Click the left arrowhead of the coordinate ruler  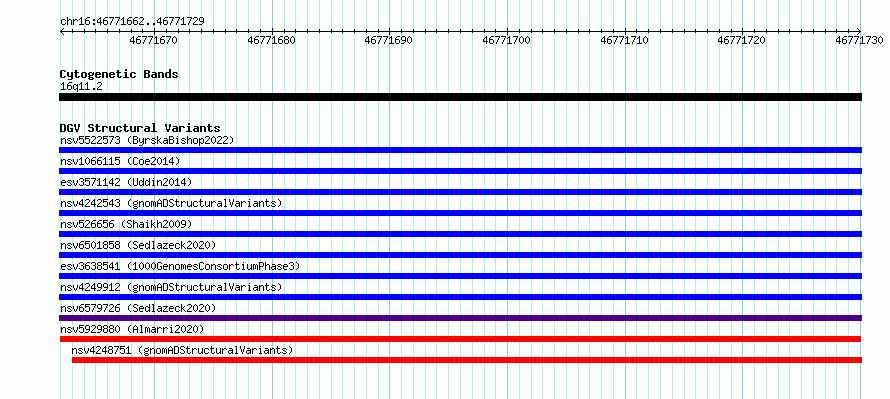(62, 32)
